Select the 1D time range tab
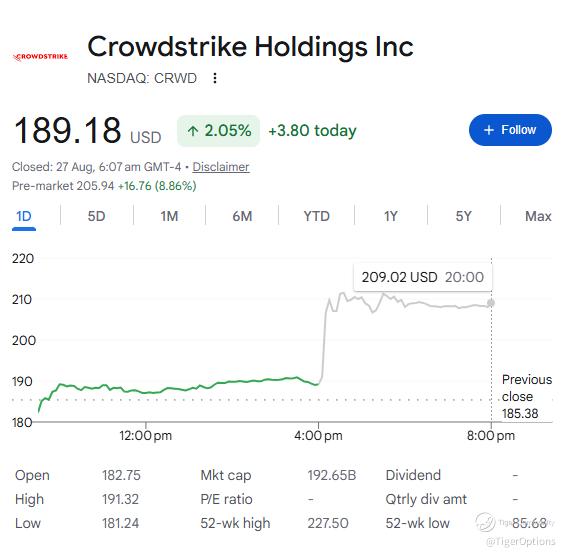 coord(24,217)
